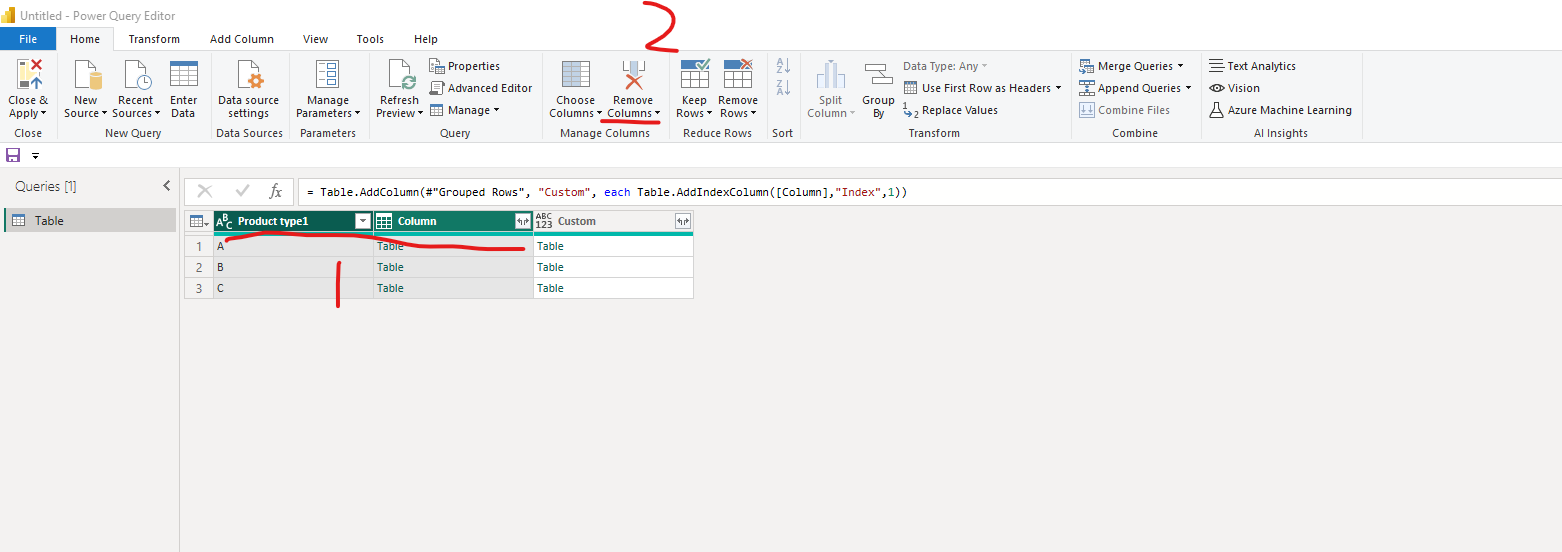1562x552 pixels.
Task: Click the Table link in Column, row B
Action: coord(390,267)
